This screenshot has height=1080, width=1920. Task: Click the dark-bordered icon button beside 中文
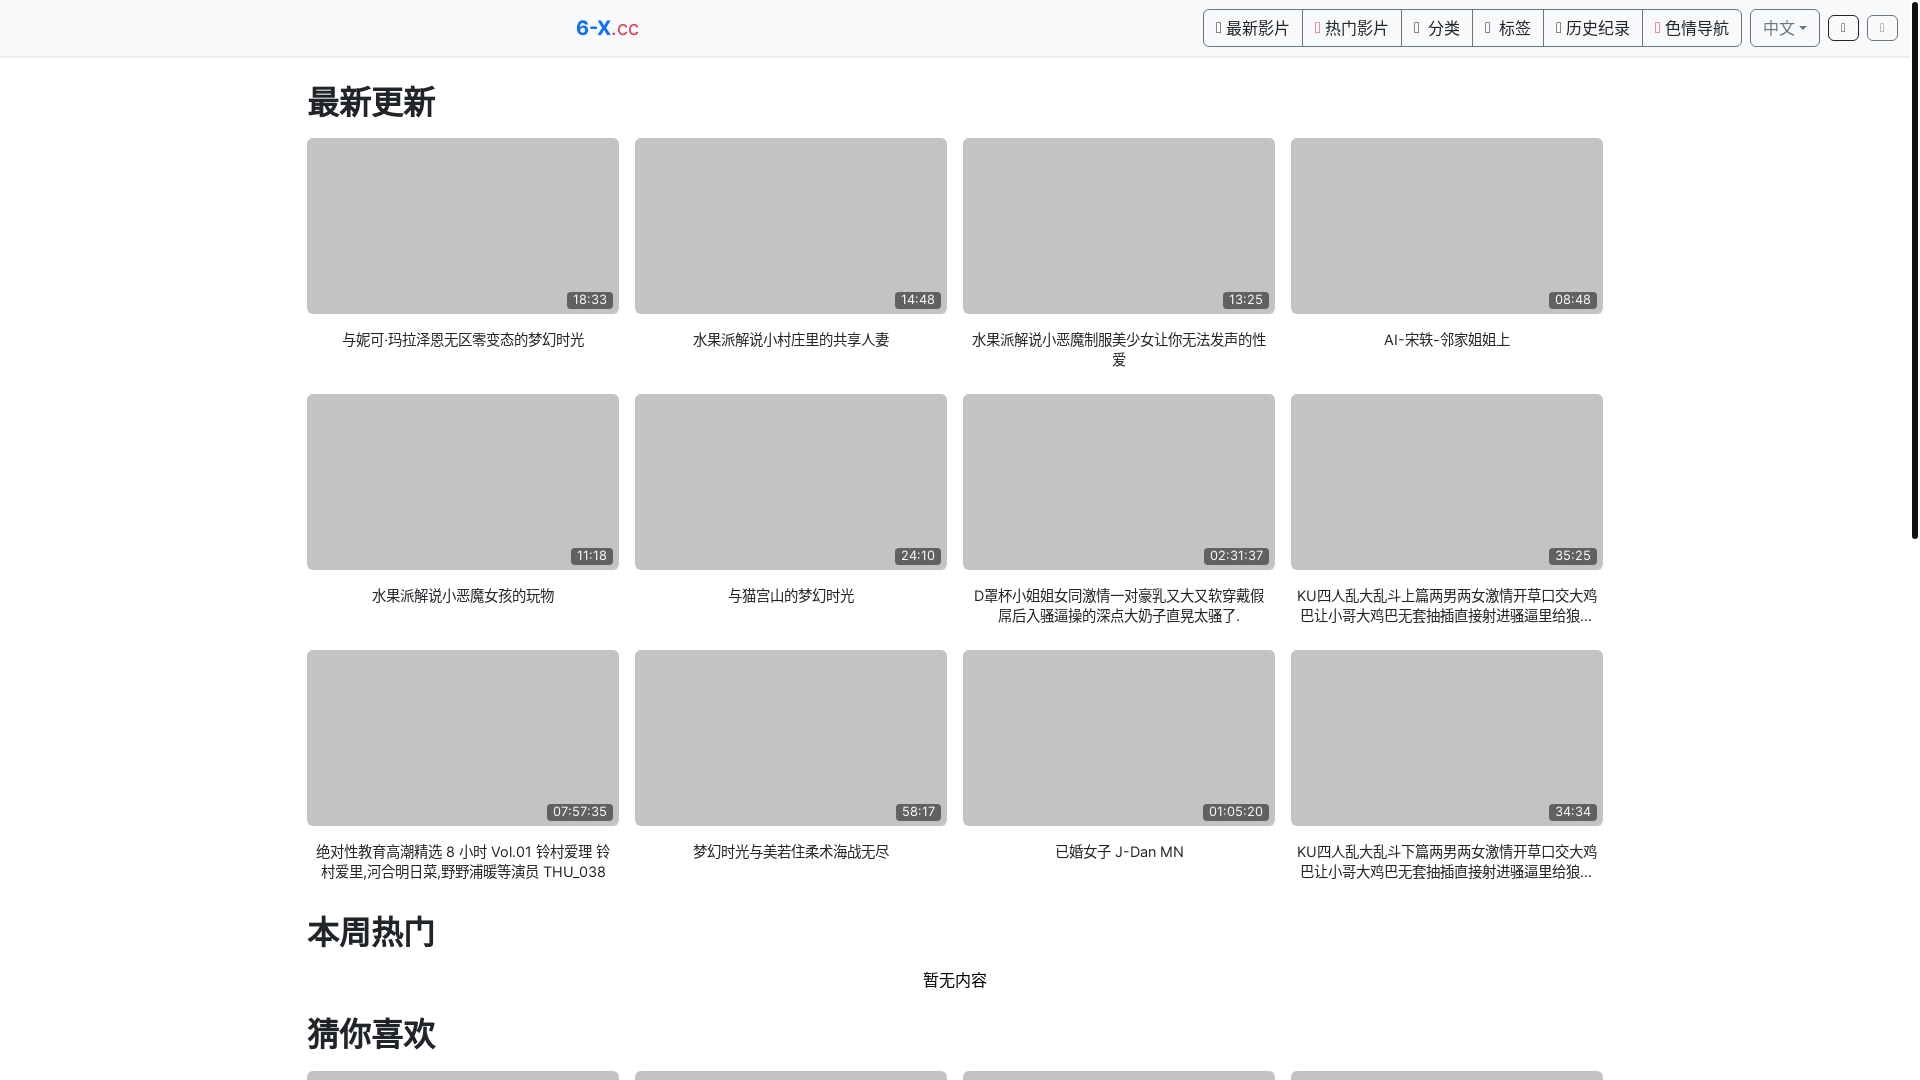point(1843,28)
